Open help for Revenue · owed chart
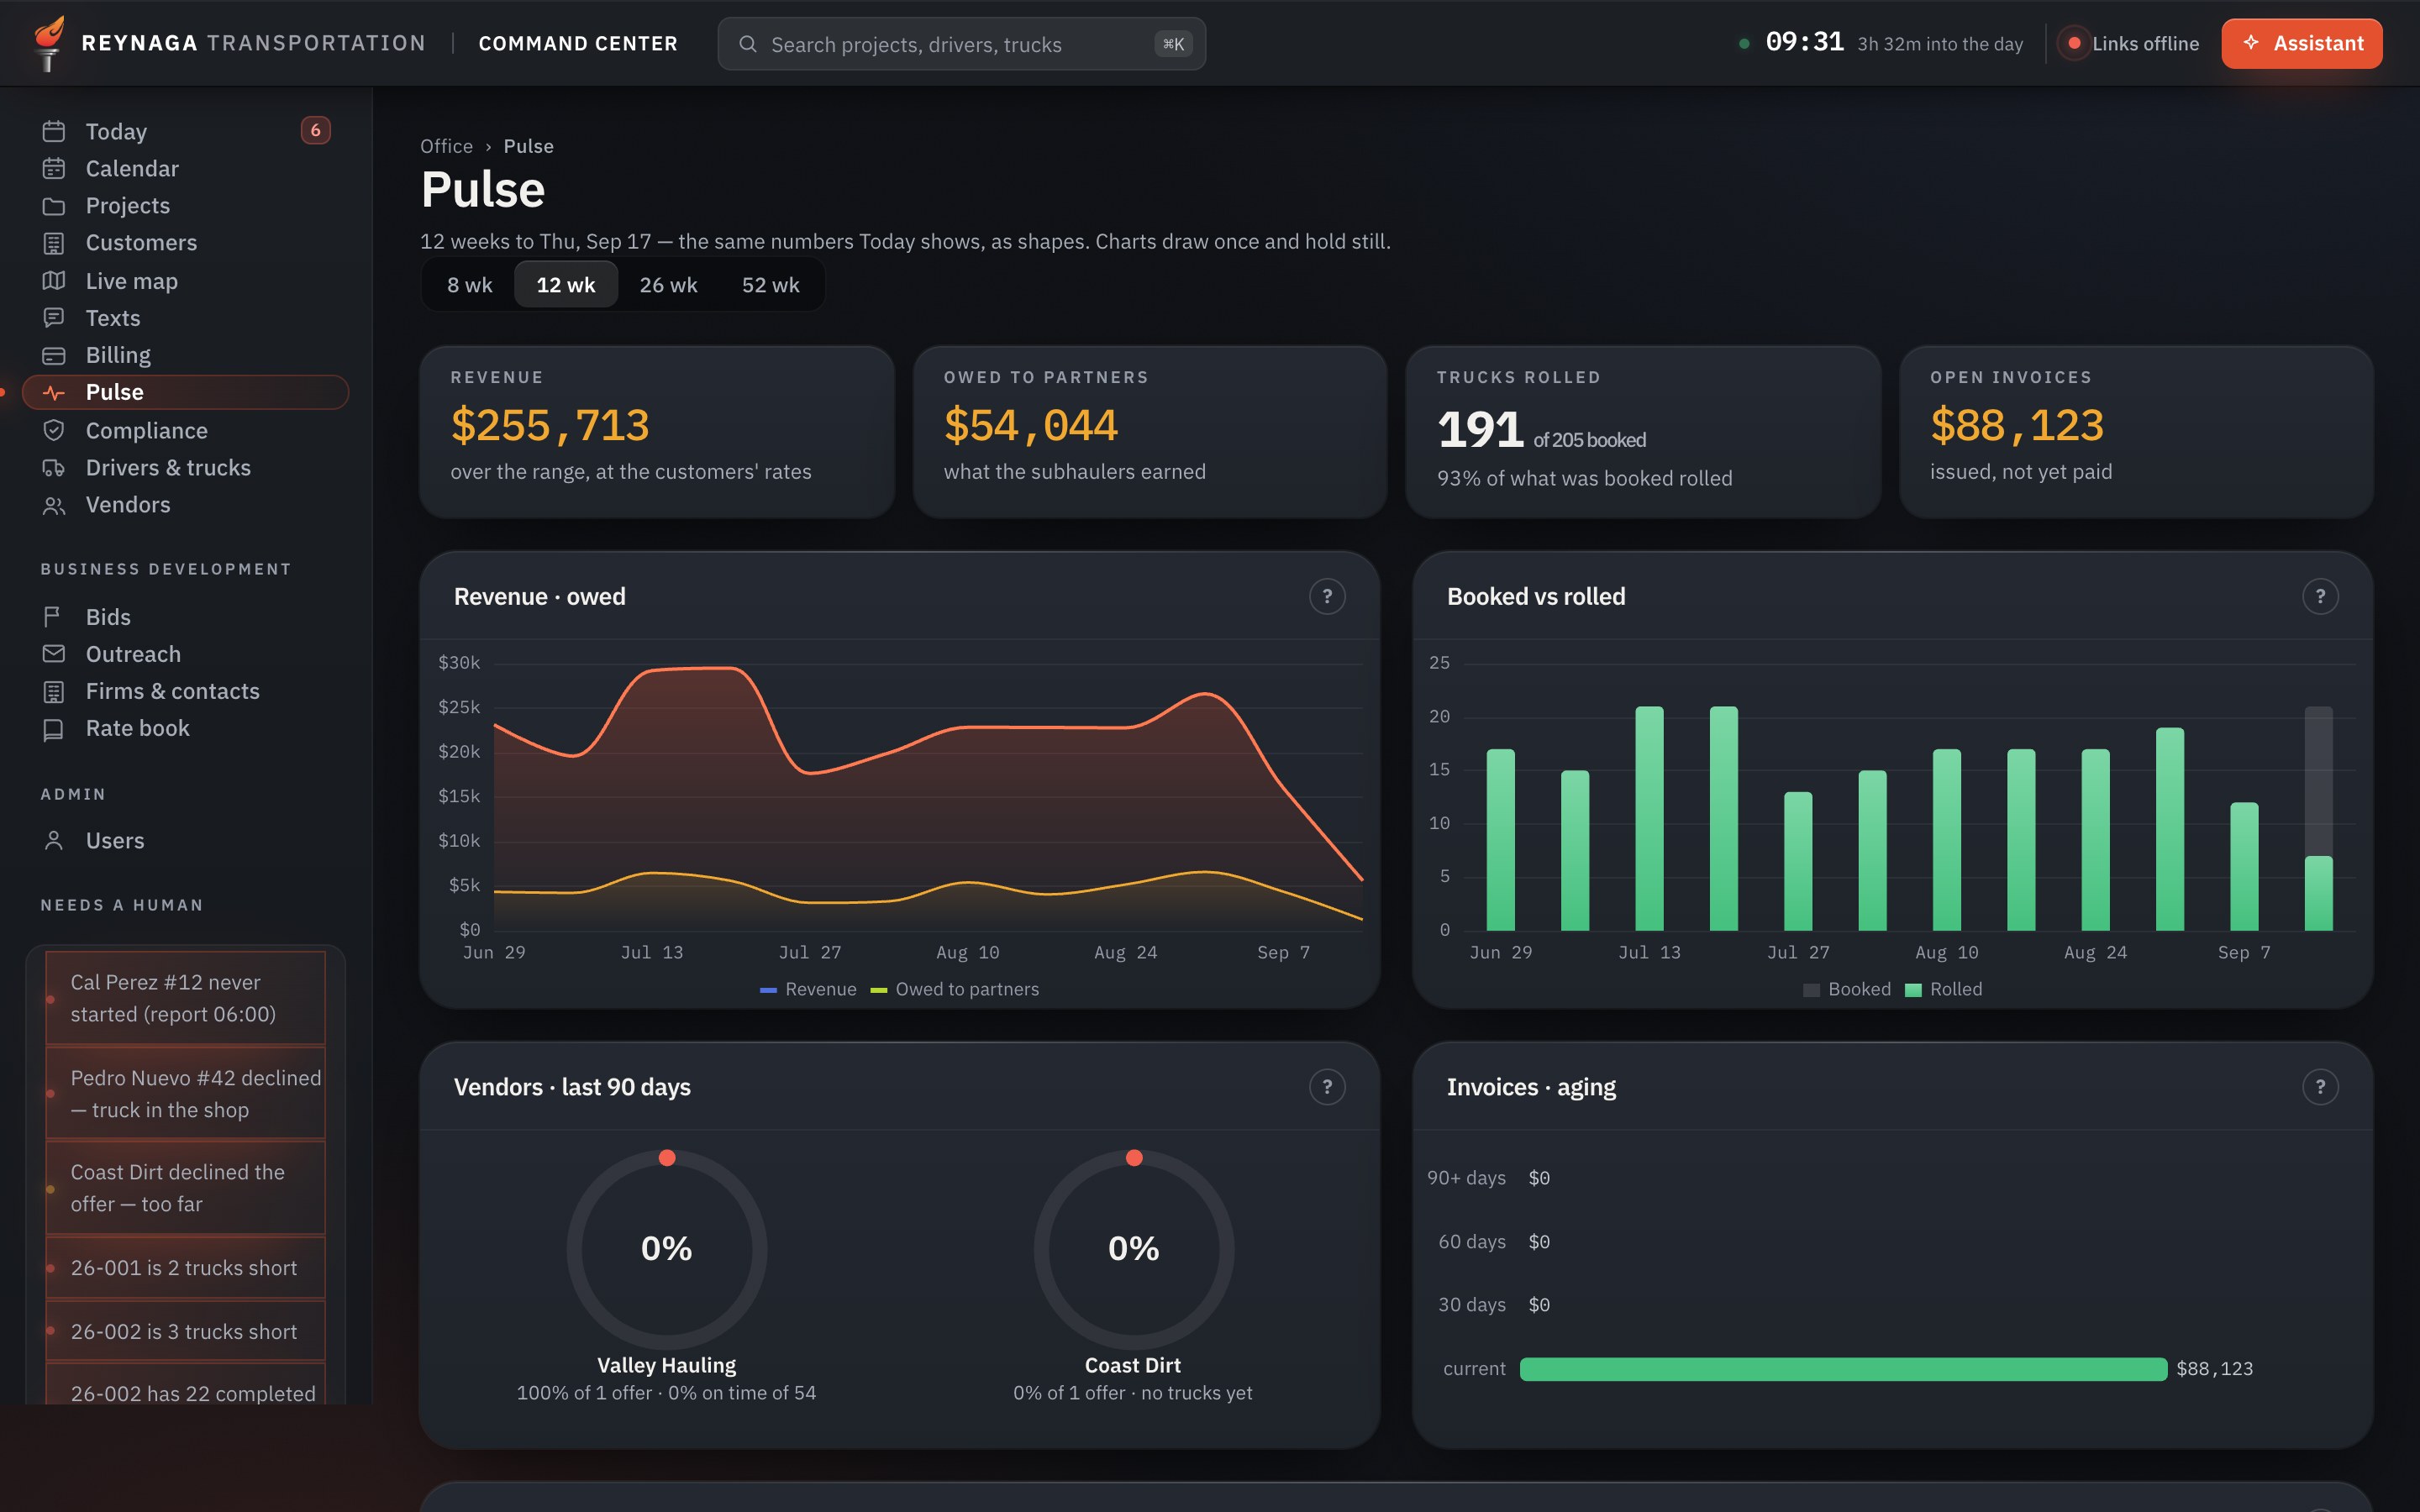The width and height of the screenshot is (2420, 1512). tap(1327, 597)
